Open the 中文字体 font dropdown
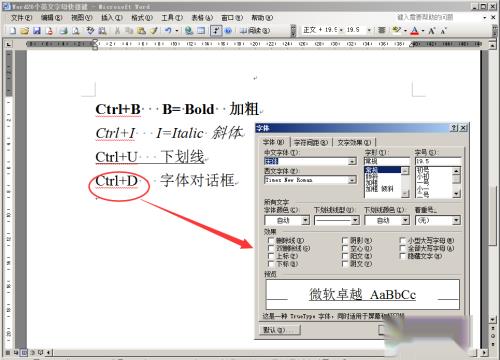500x360 pixels. coord(352,162)
